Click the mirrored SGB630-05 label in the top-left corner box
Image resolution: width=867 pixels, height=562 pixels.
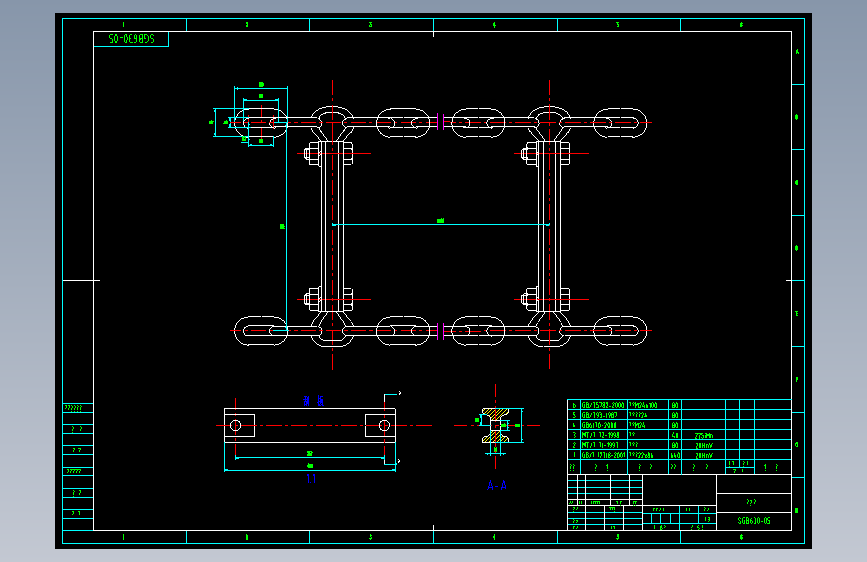132,39
